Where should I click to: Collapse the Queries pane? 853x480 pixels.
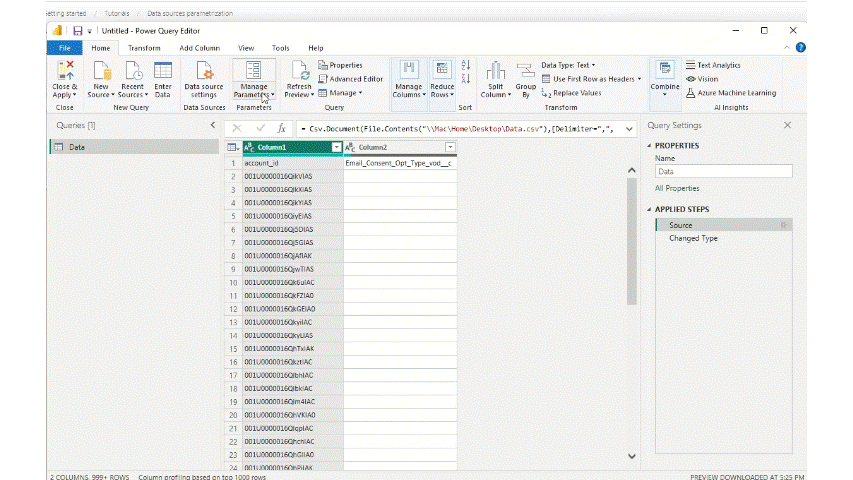[x=212, y=125]
